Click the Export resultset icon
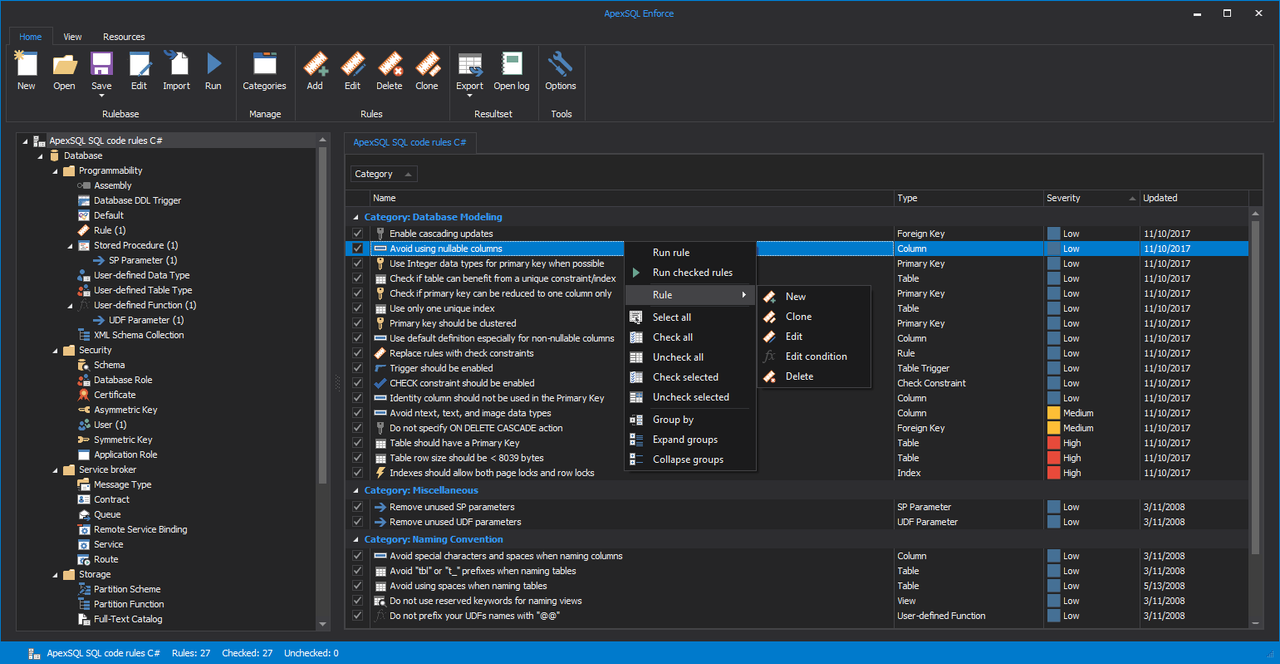The height and width of the screenshot is (664, 1280). pos(470,65)
